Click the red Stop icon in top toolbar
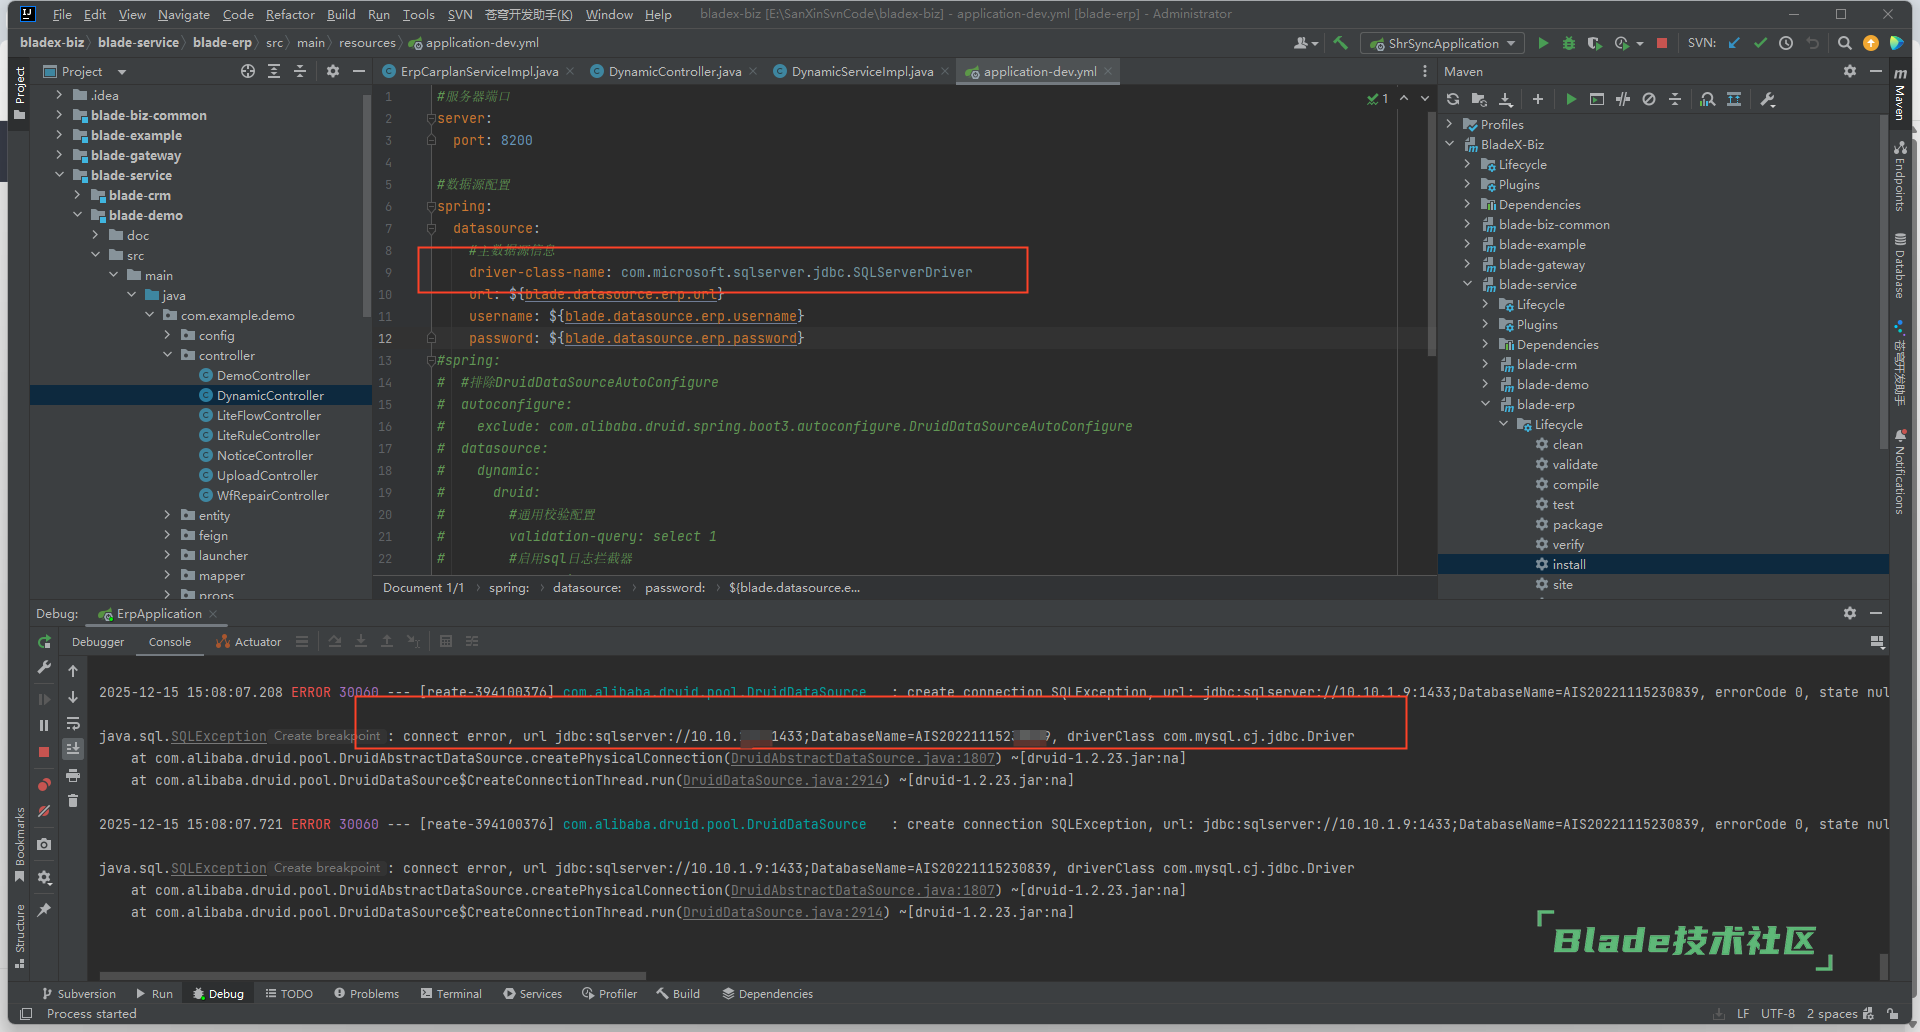 pyautogui.click(x=1662, y=43)
